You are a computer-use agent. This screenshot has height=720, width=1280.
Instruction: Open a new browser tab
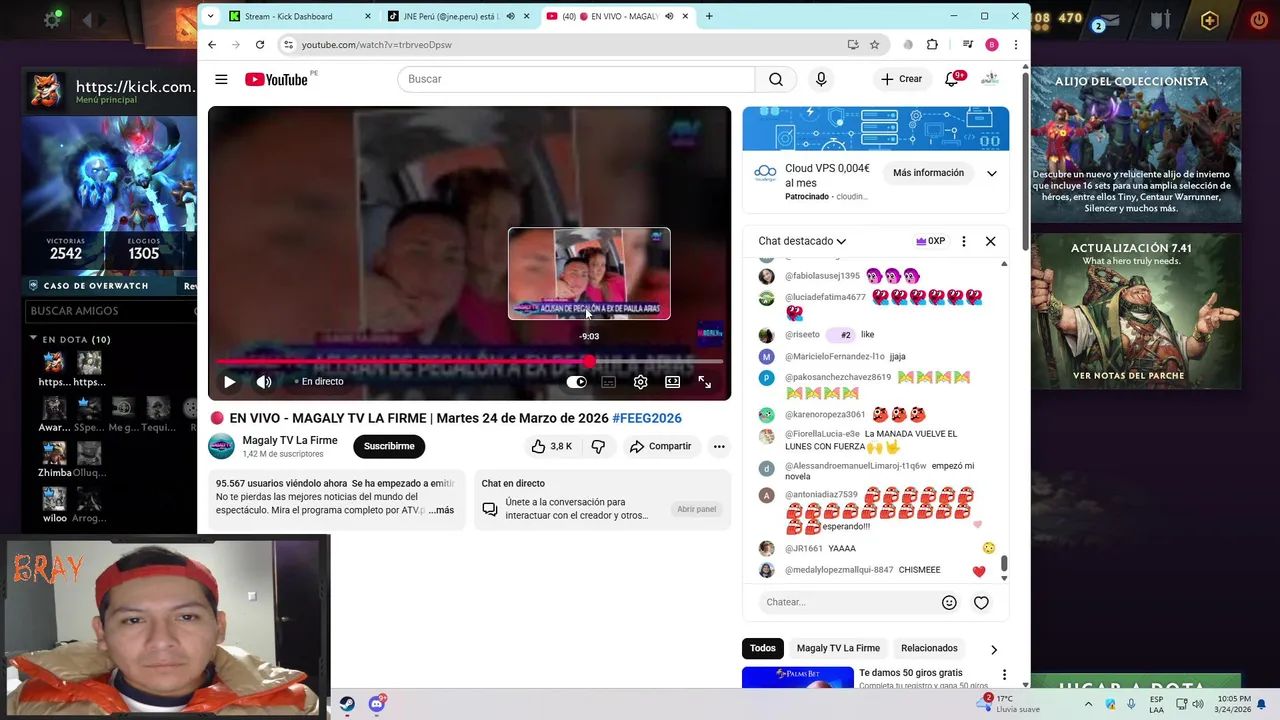(x=709, y=16)
